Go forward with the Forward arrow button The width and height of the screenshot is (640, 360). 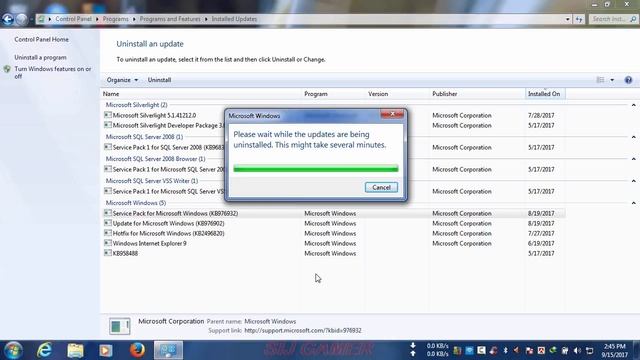tap(22, 19)
